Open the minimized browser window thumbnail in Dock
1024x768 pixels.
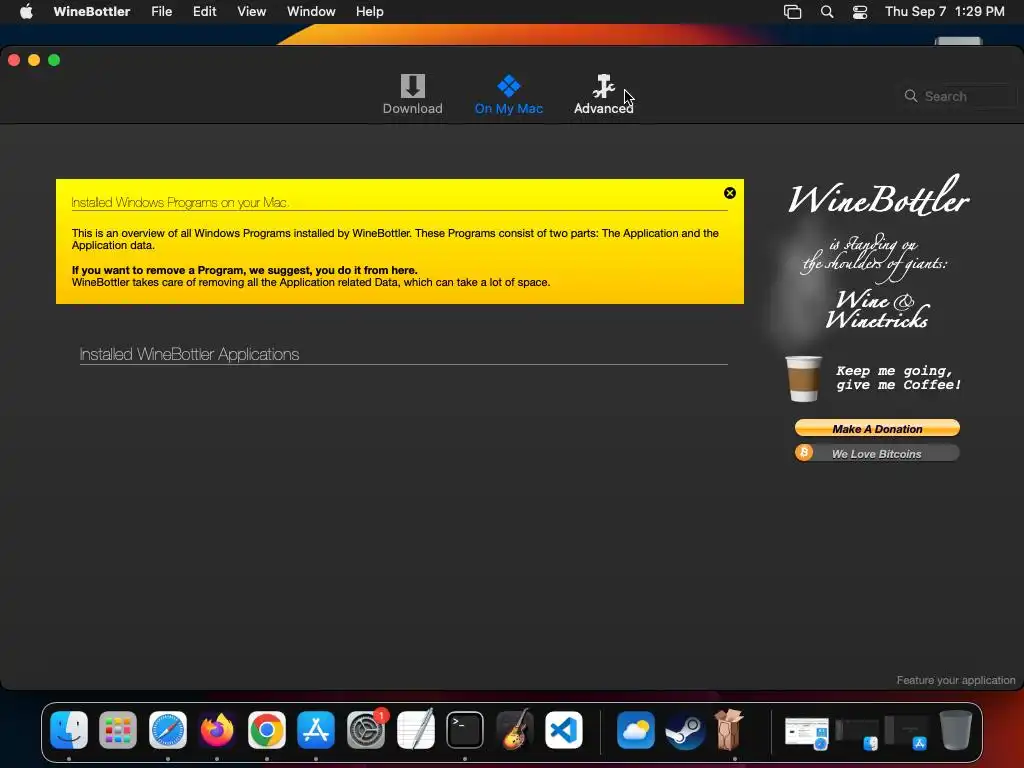[807, 733]
